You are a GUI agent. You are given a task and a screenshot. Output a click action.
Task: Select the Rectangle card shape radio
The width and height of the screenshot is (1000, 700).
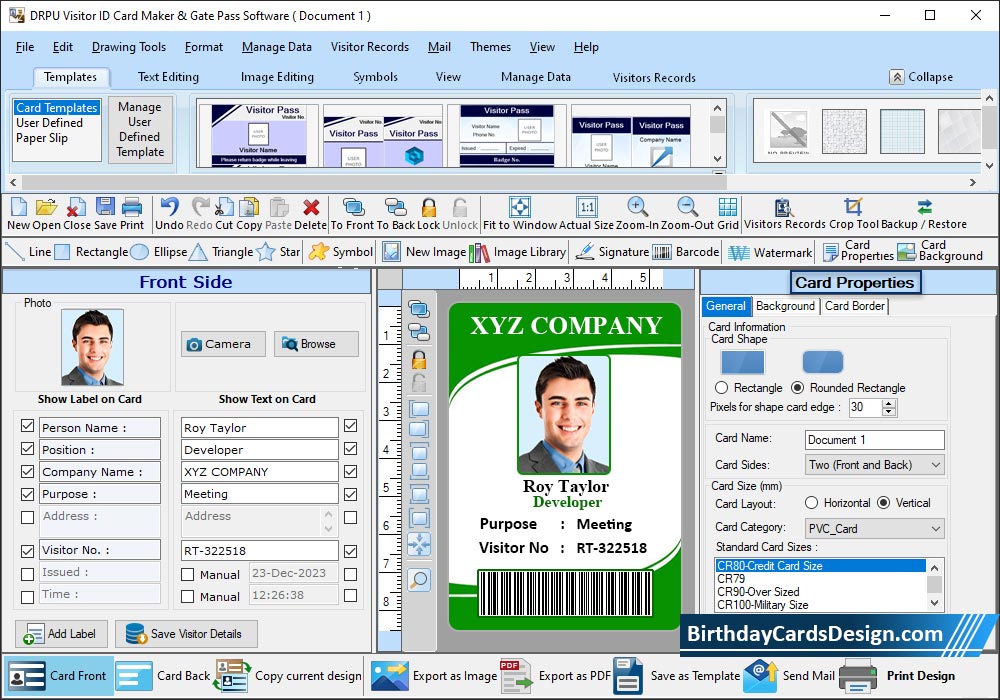pyautogui.click(x=721, y=388)
